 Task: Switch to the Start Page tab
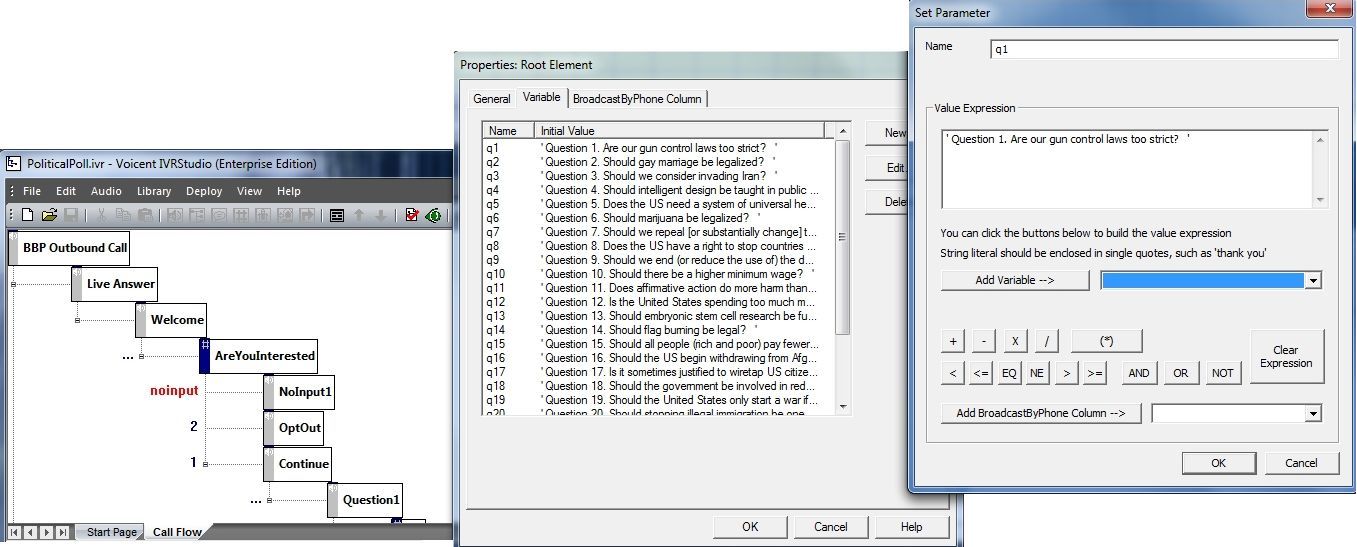click(111, 532)
